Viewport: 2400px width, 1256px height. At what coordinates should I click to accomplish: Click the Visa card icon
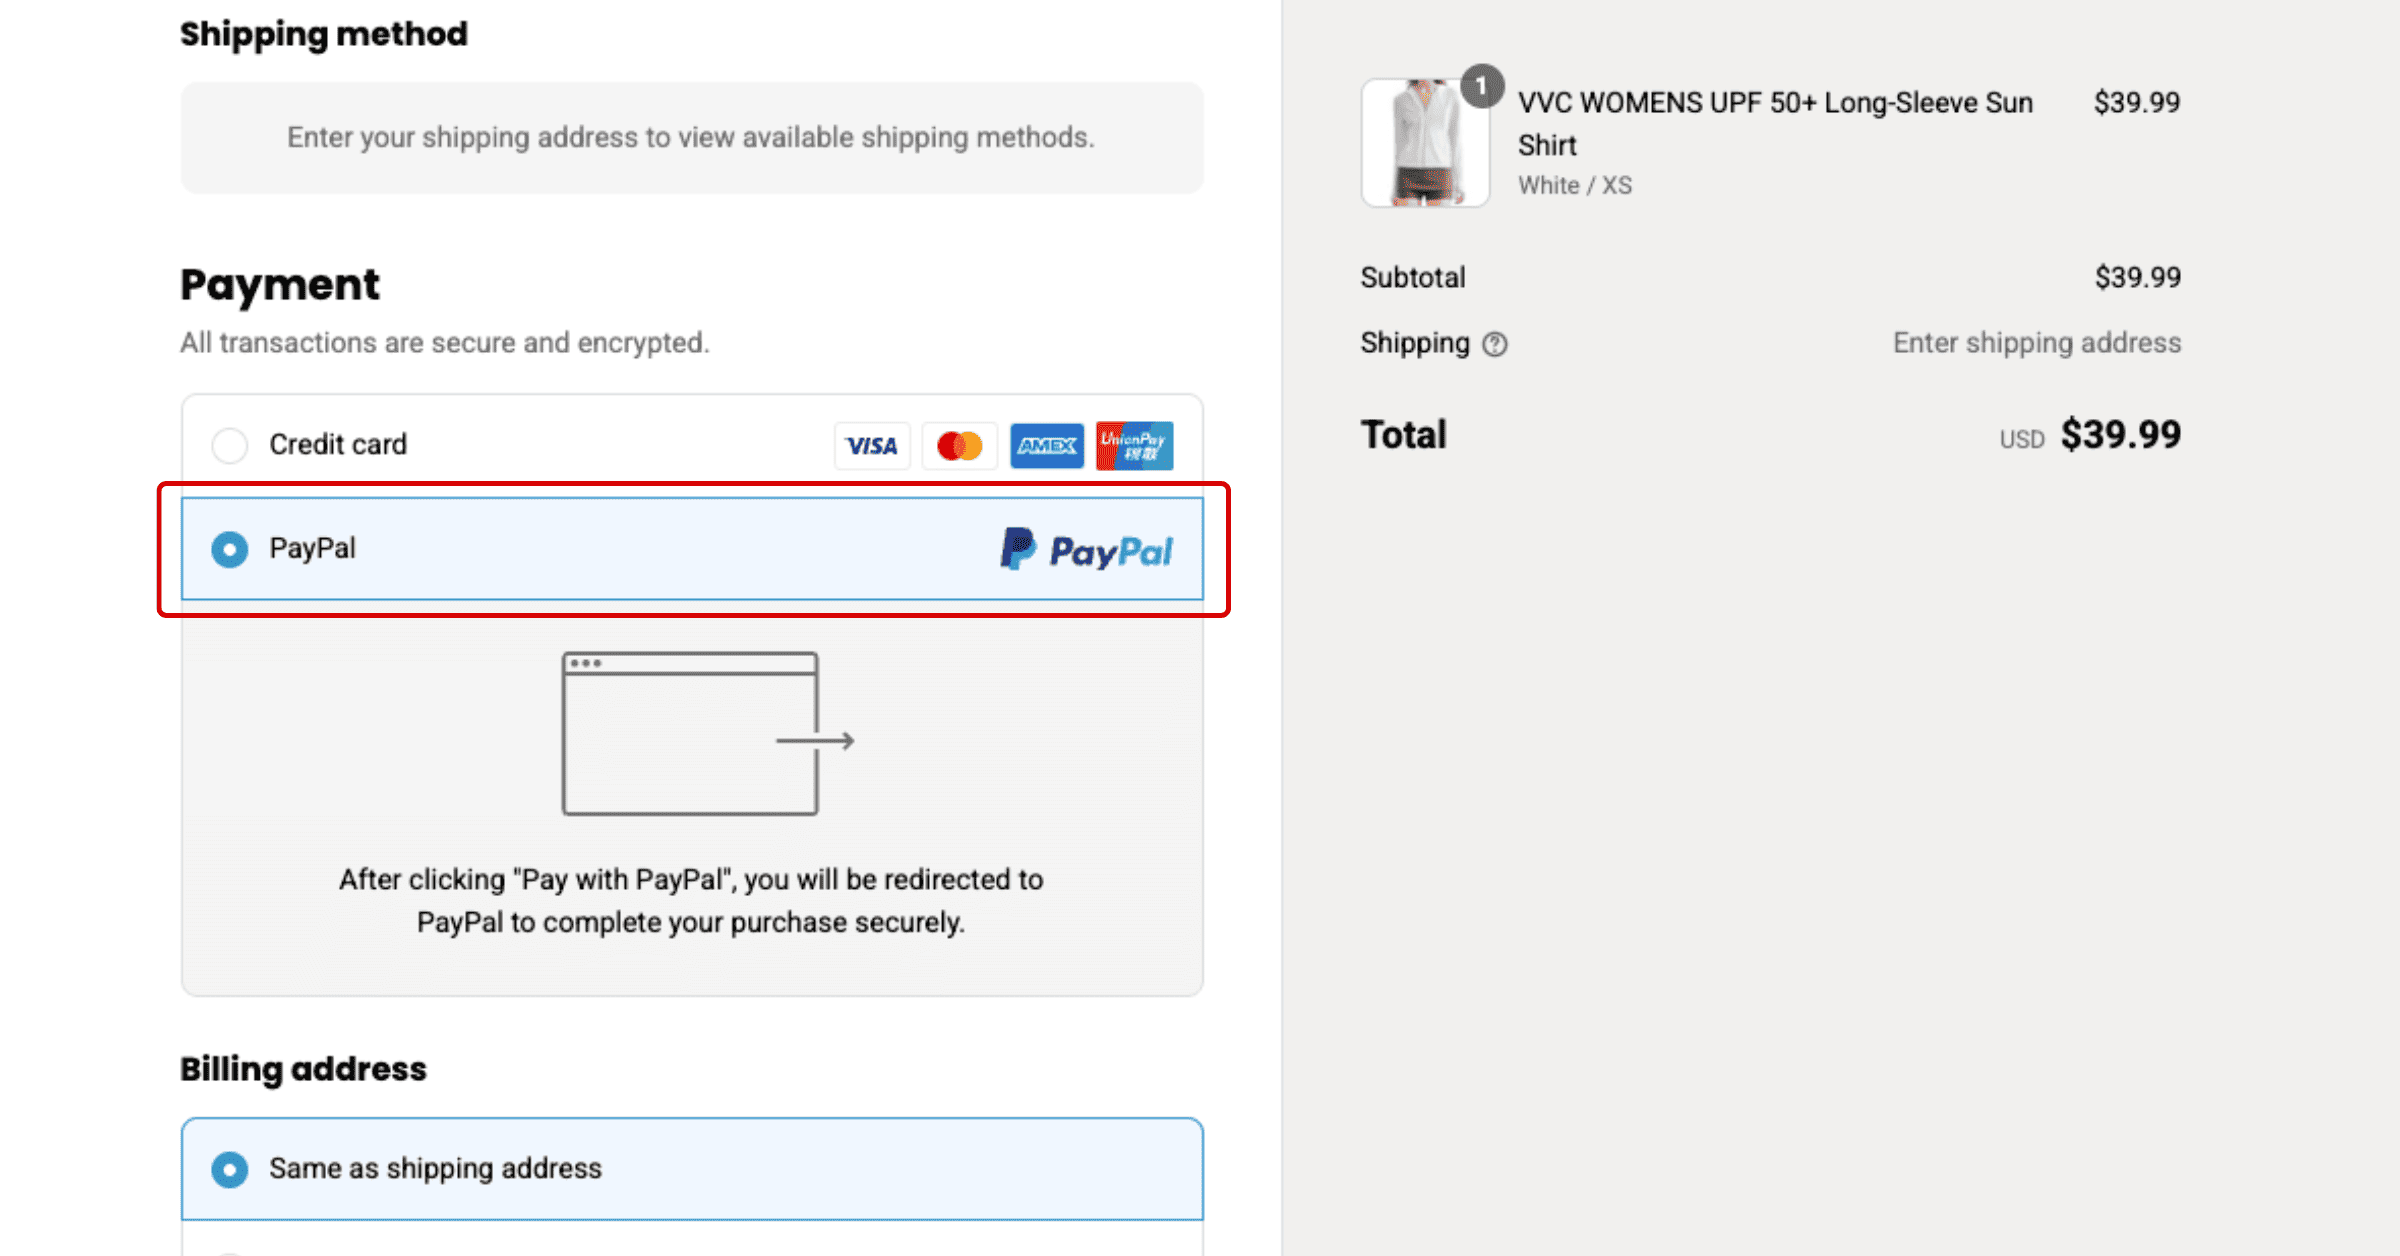pos(872,446)
